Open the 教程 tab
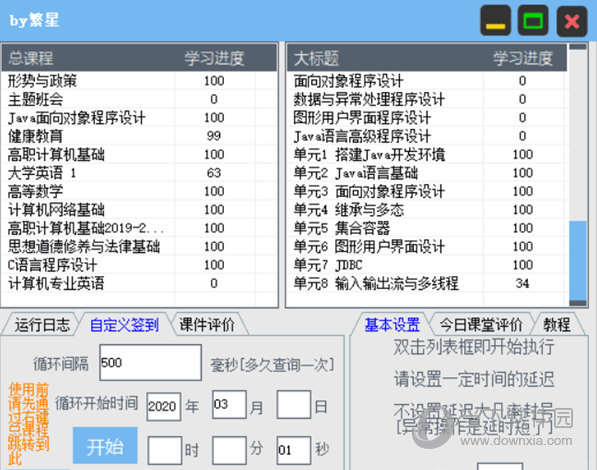This screenshot has width=597, height=470. [x=557, y=325]
